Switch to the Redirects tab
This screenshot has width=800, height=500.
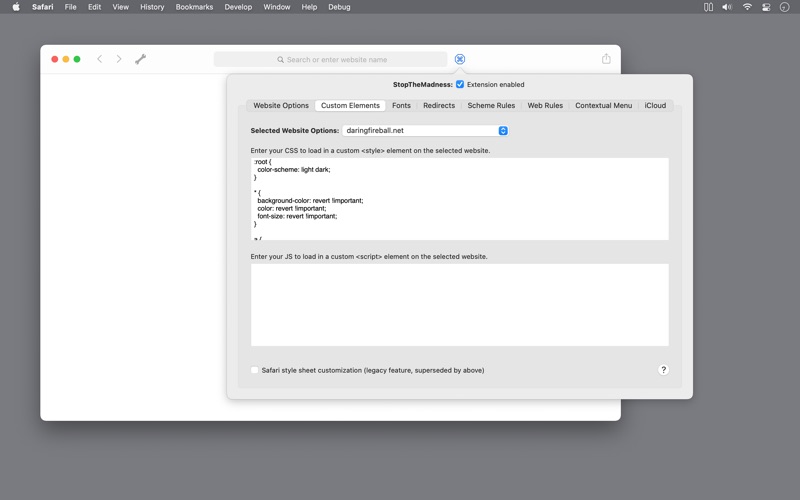click(439, 106)
